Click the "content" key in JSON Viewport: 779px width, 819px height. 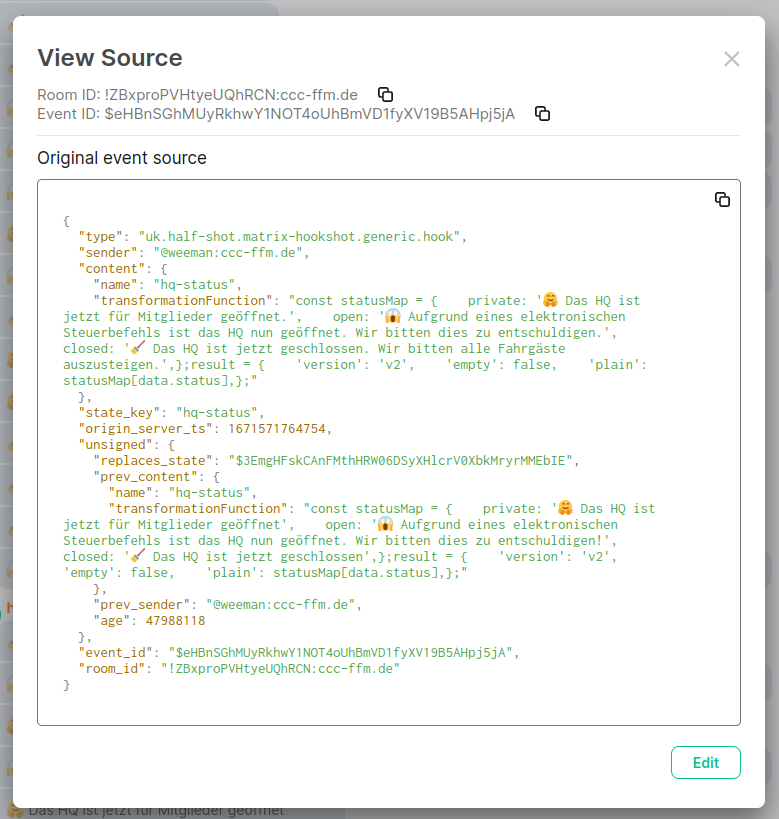(x=112, y=269)
